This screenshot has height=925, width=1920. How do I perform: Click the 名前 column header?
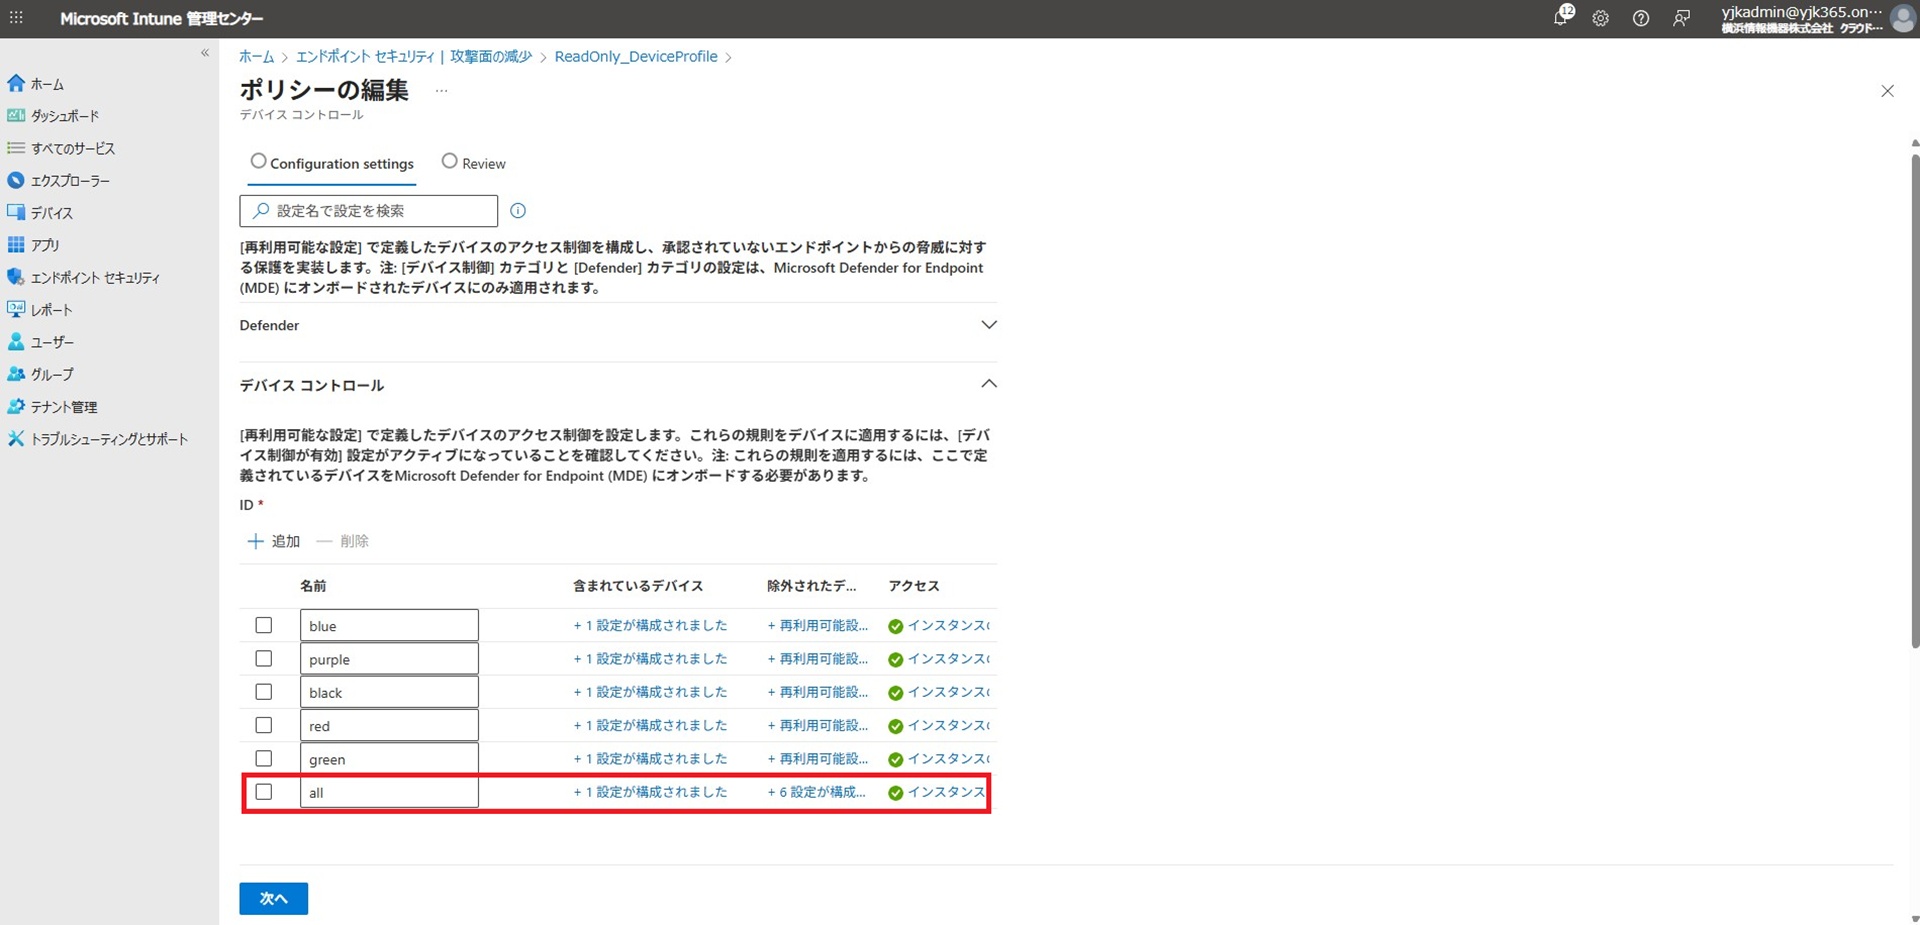tap(313, 586)
